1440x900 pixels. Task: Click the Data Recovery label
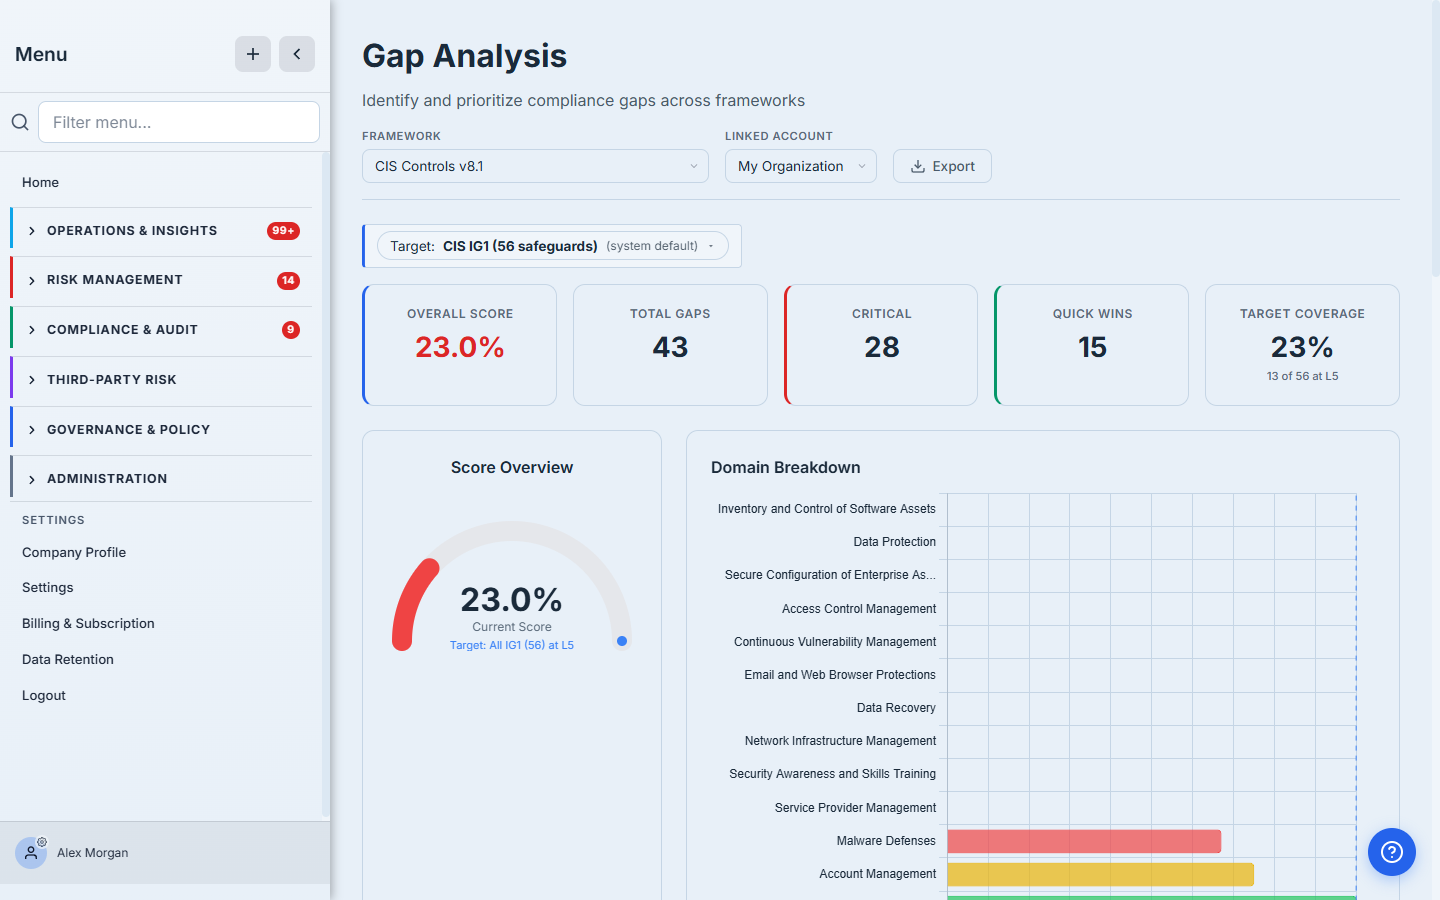[896, 708]
